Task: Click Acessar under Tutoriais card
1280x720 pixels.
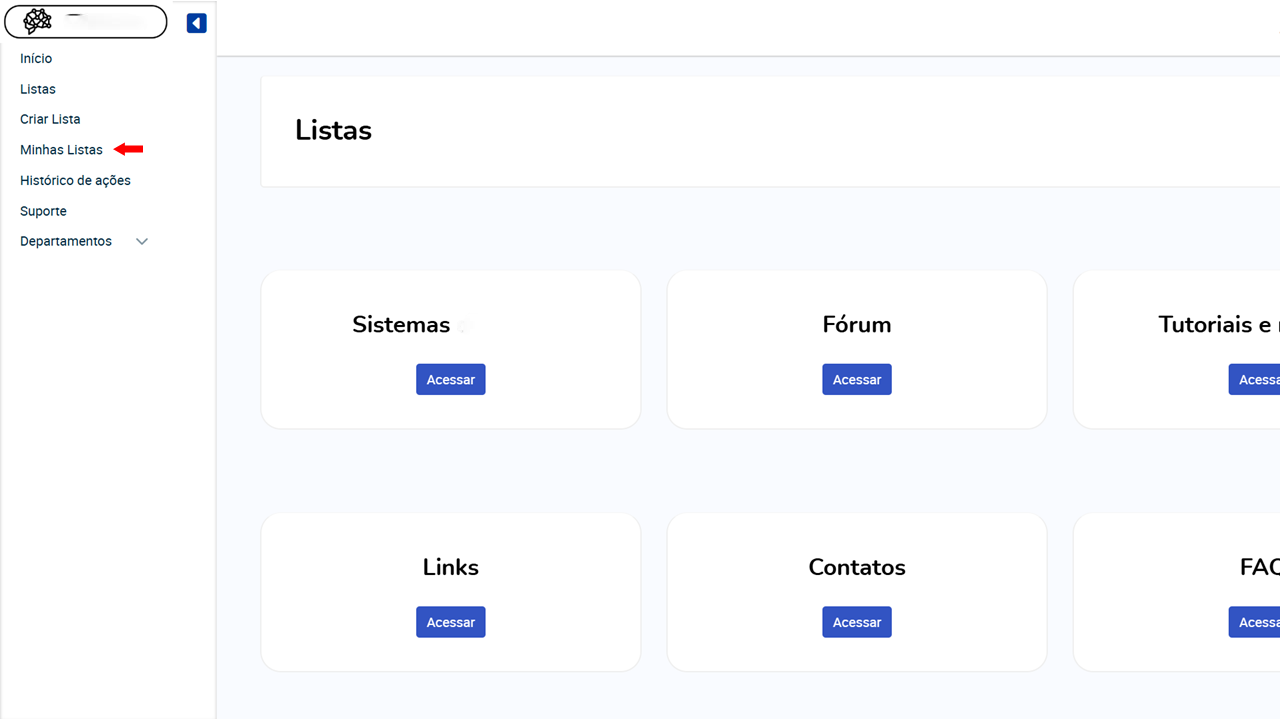Action: [x=1255, y=380]
